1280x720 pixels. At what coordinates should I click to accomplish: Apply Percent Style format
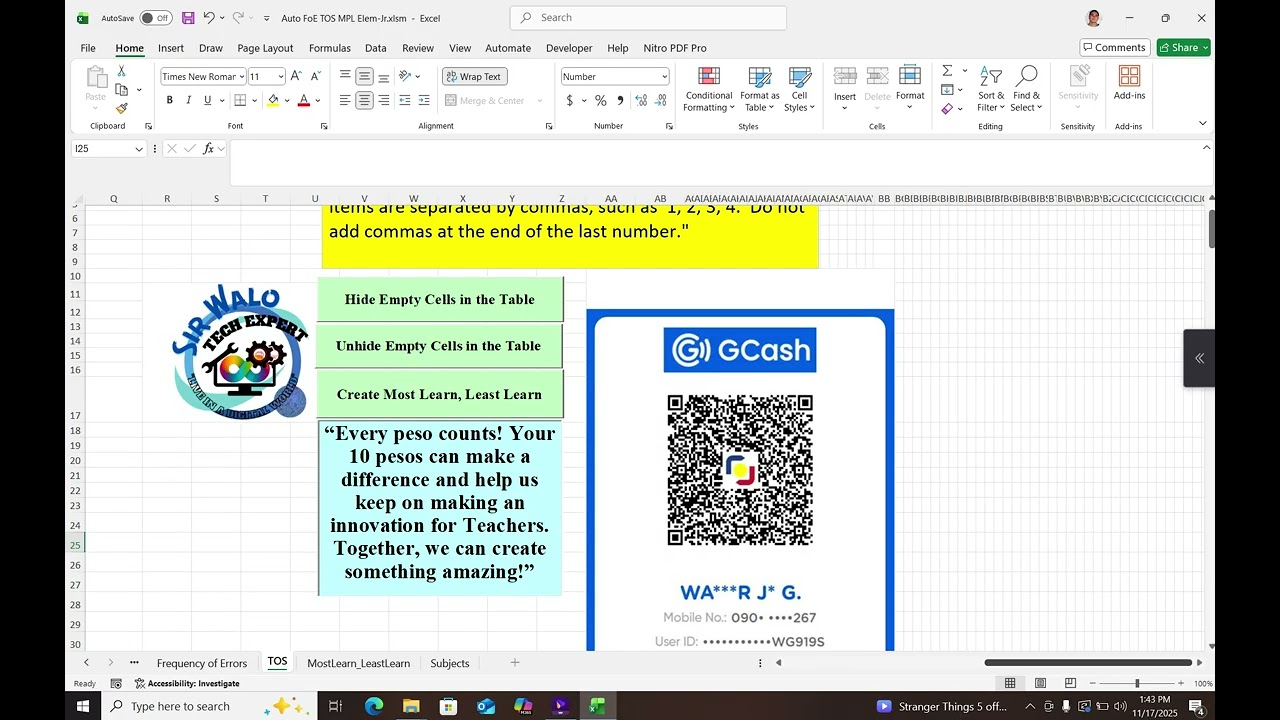(601, 100)
